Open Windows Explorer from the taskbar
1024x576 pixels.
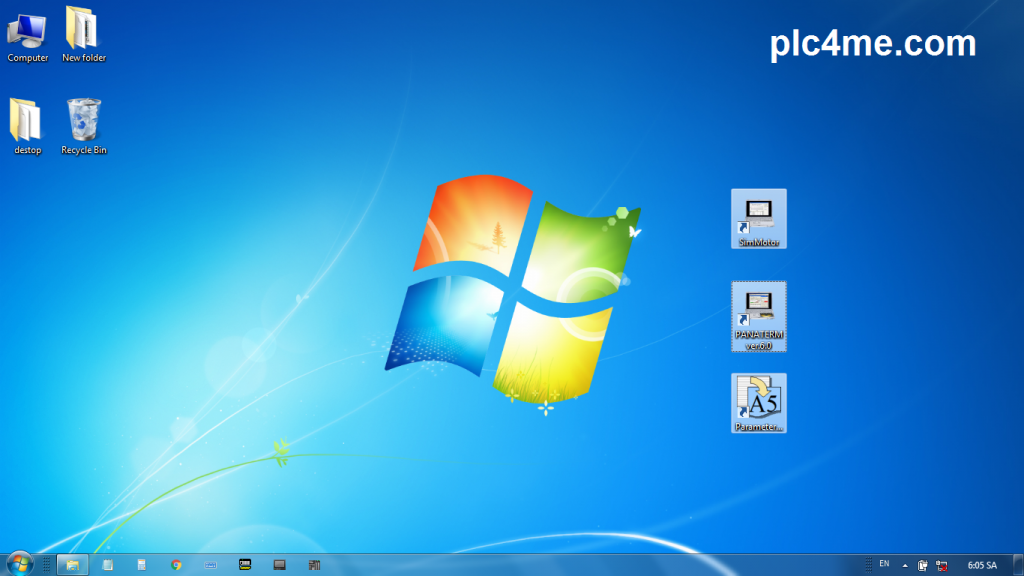click(x=73, y=565)
